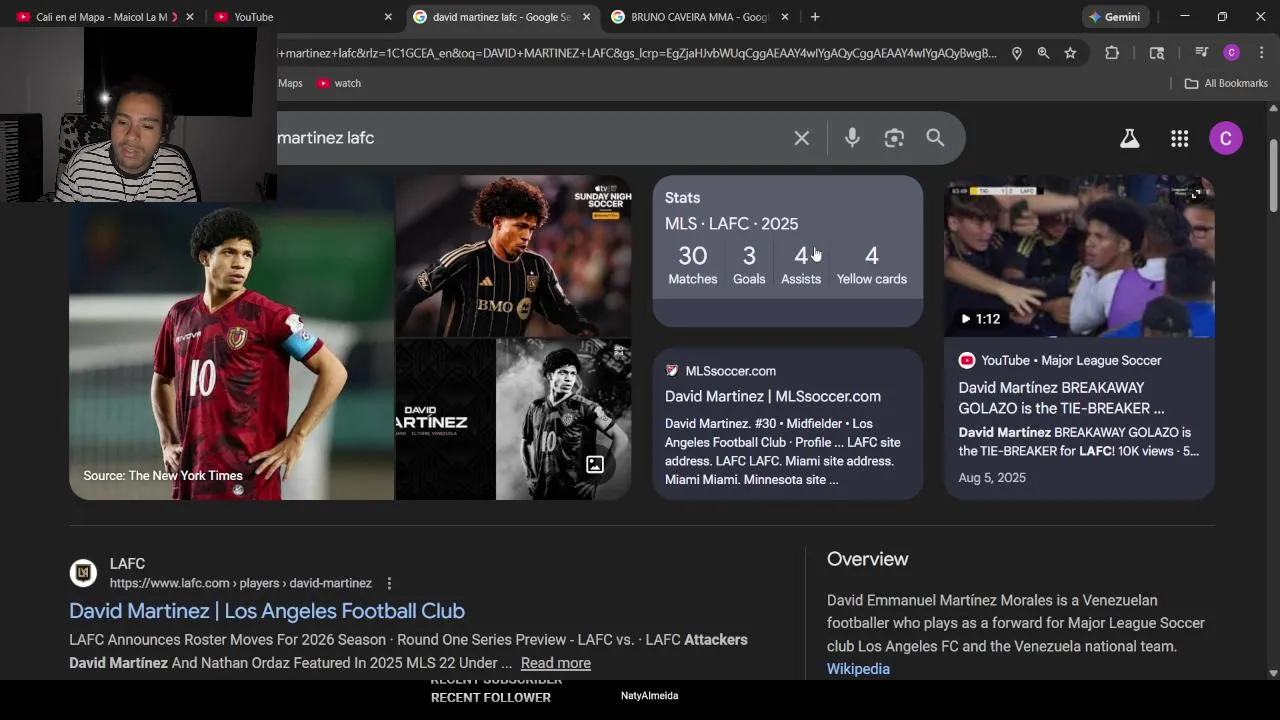The height and width of the screenshot is (720, 1280).
Task: Open David Martinez BREAKAWAY GOLAZO video title
Action: (1061, 398)
